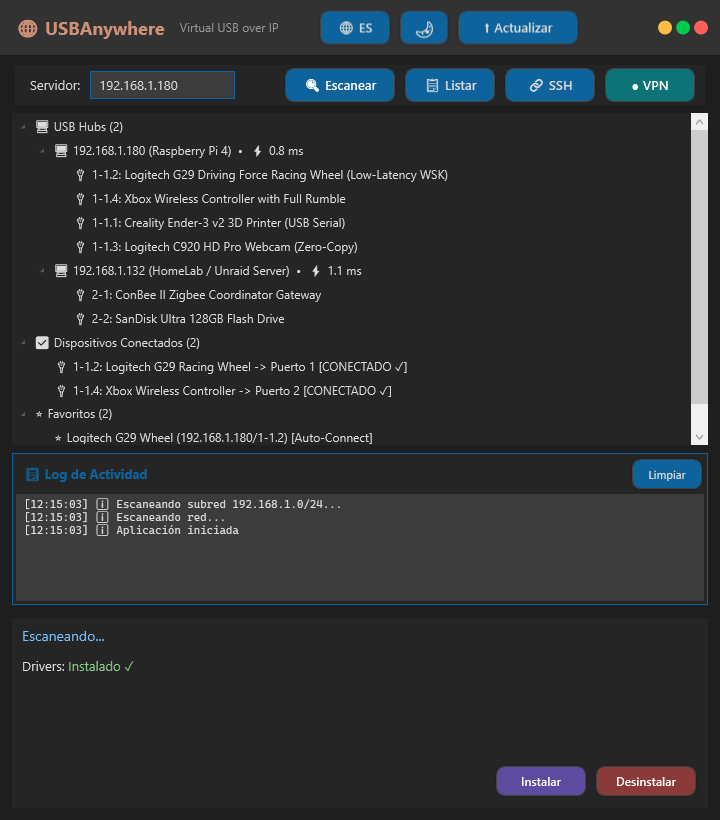This screenshot has width=720, height=820.
Task: Click log text 'Escaneando subred 192.168.1.0/24...'
Action: [x=228, y=505]
